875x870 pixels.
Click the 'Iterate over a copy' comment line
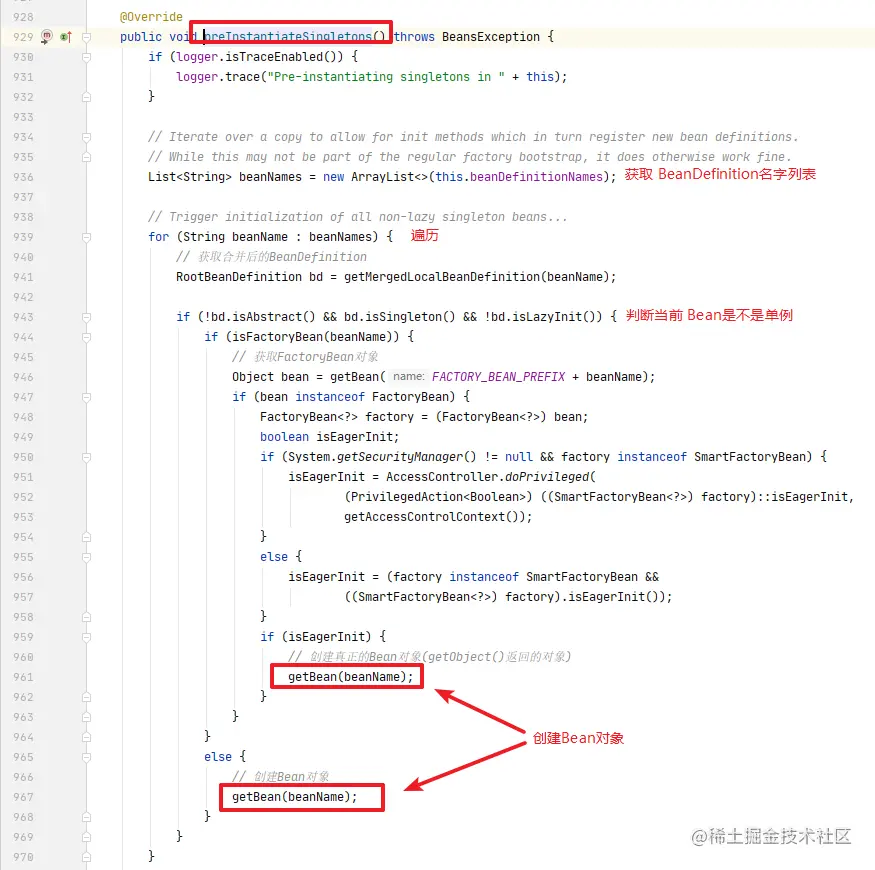click(x=473, y=137)
